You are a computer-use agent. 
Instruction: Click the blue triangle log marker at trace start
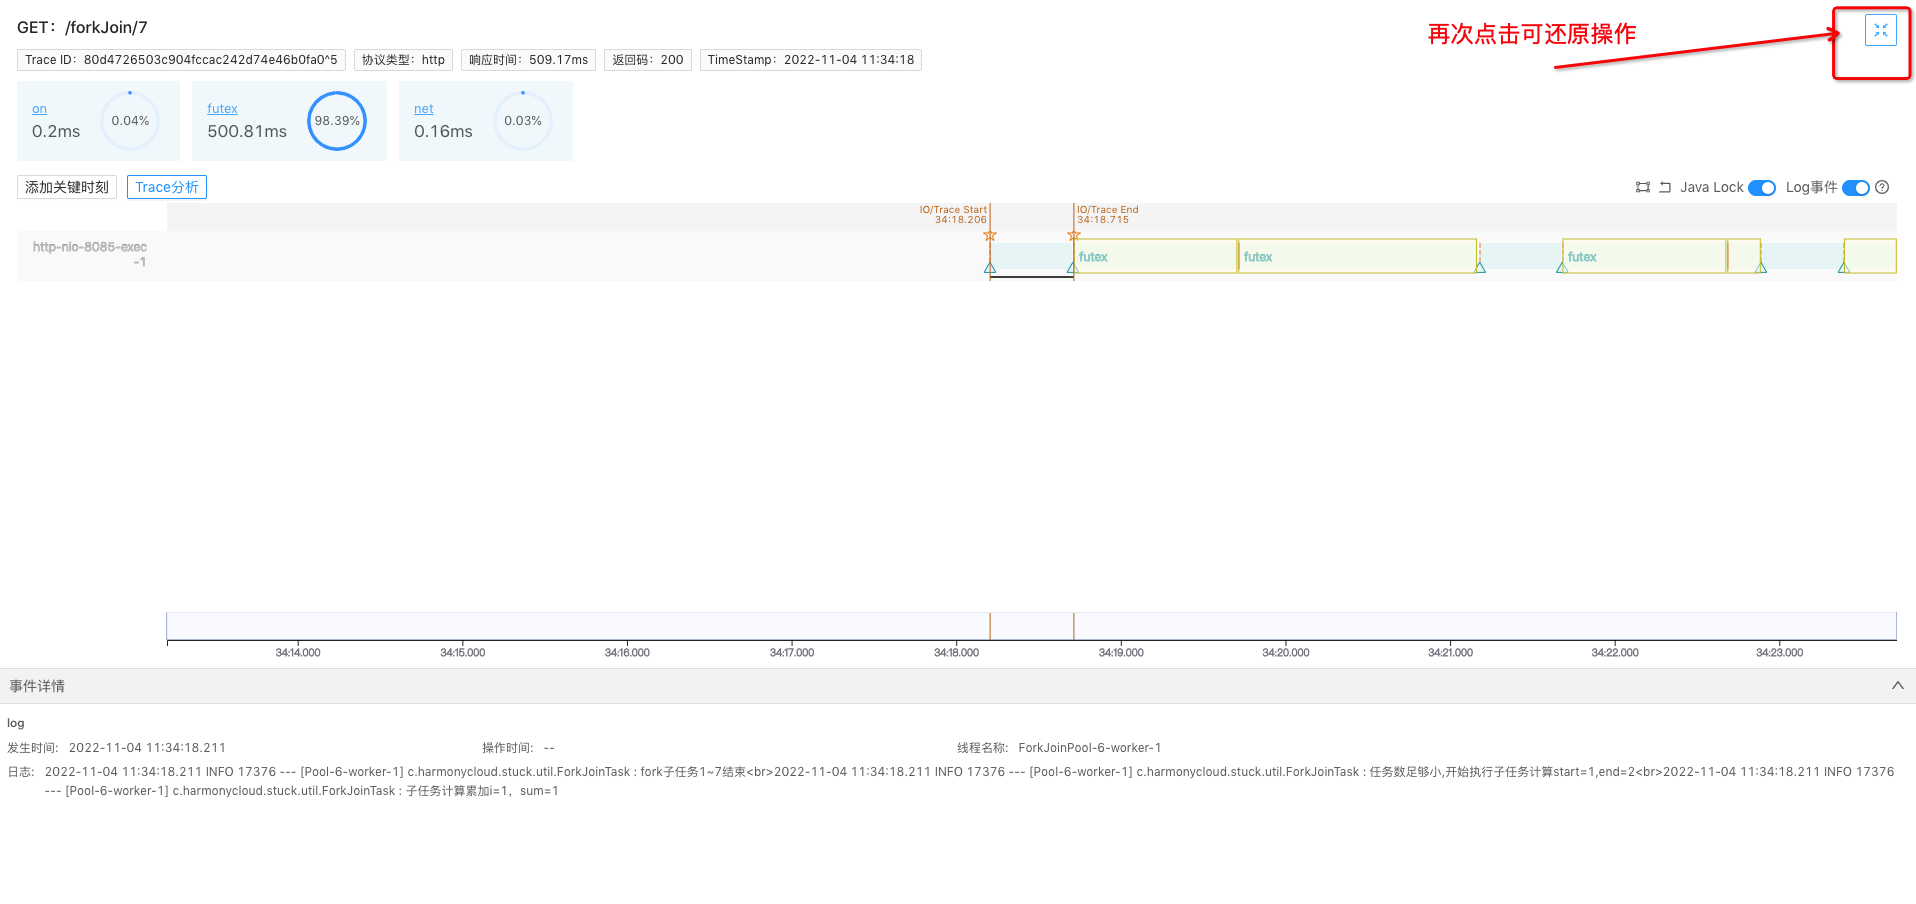coord(990,267)
